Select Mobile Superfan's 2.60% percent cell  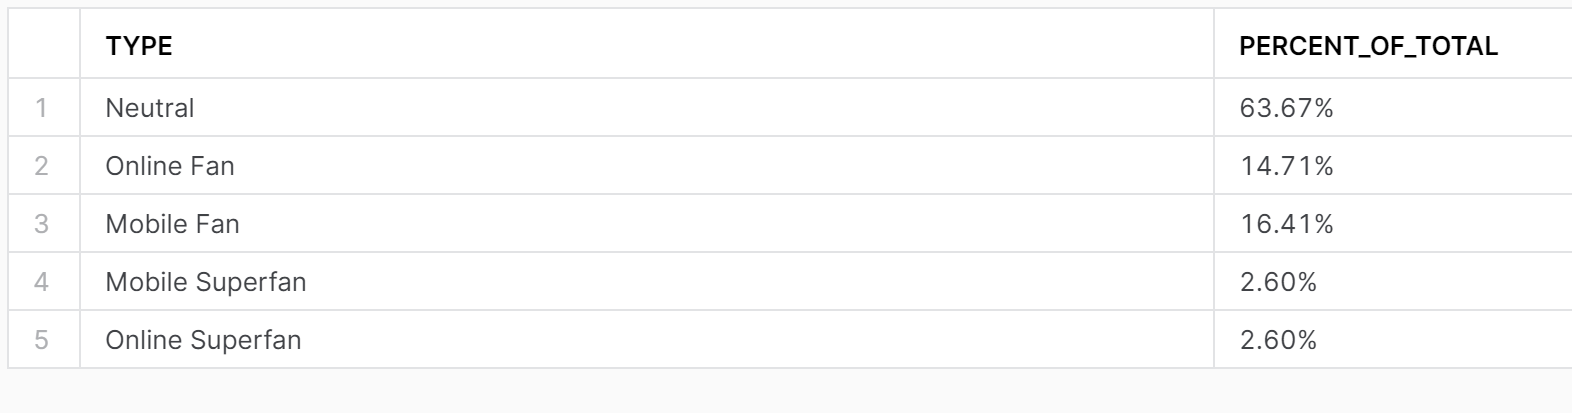point(1278,282)
